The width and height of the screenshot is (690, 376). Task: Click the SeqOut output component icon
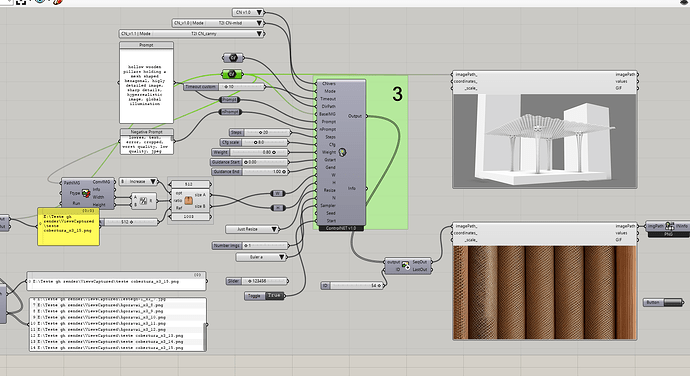tap(405, 265)
